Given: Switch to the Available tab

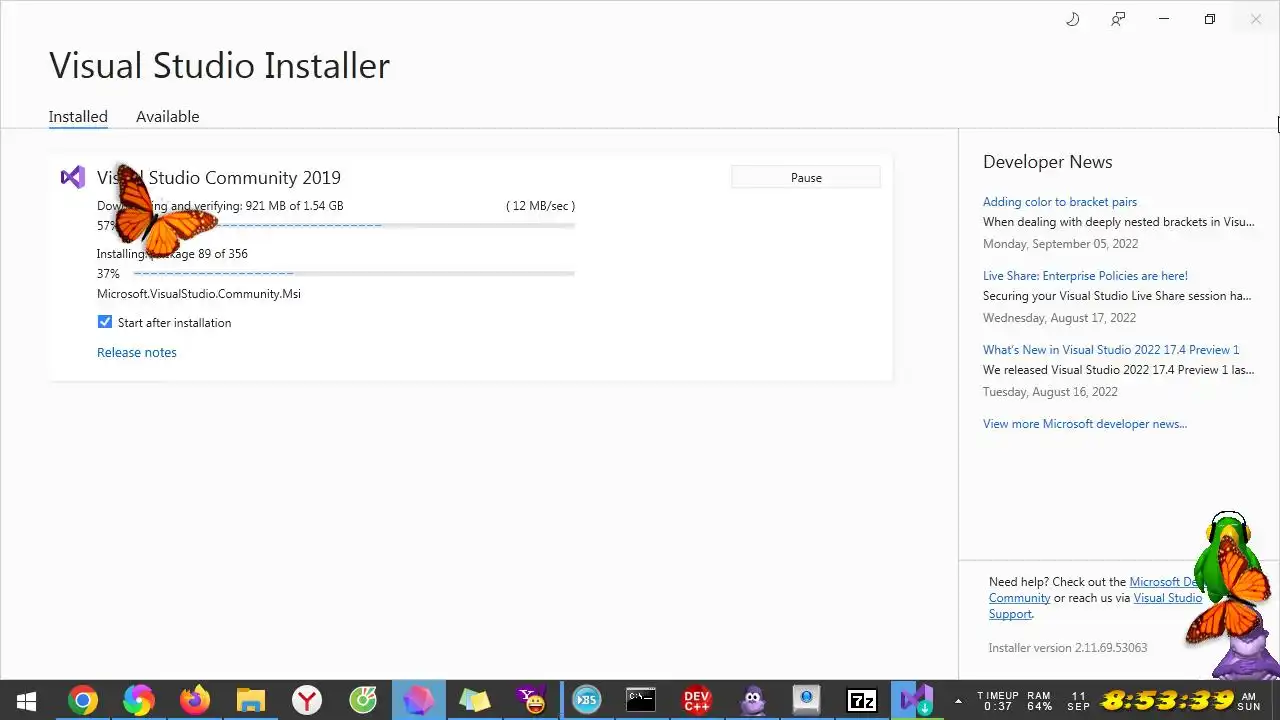Looking at the screenshot, I should [x=167, y=117].
